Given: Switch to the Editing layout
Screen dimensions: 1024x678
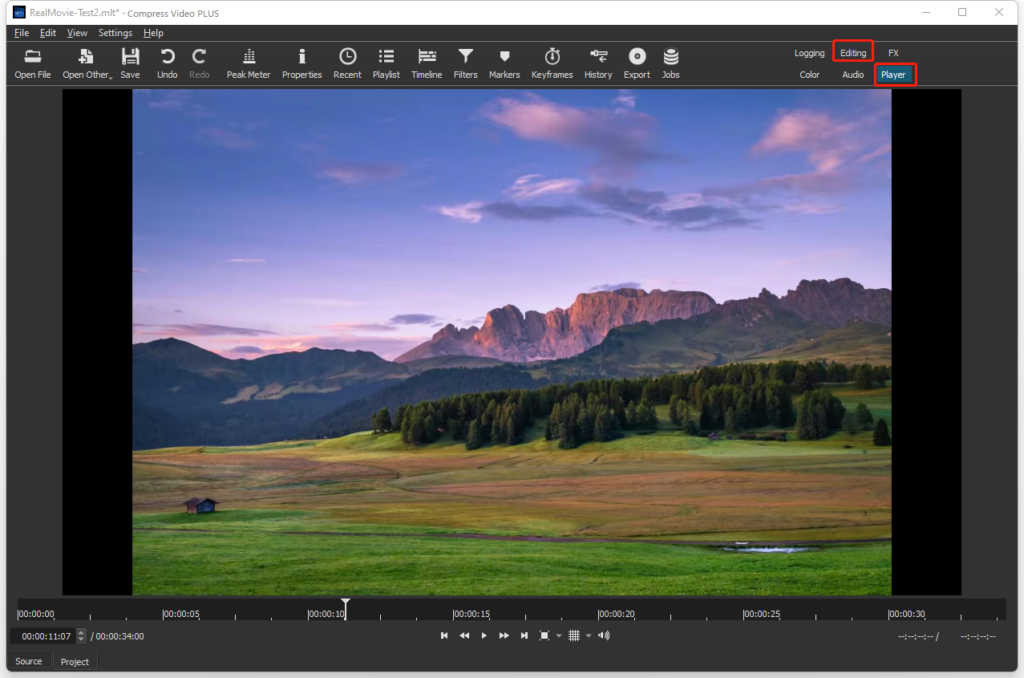Looking at the screenshot, I should pyautogui.click(x=853, y=53).
